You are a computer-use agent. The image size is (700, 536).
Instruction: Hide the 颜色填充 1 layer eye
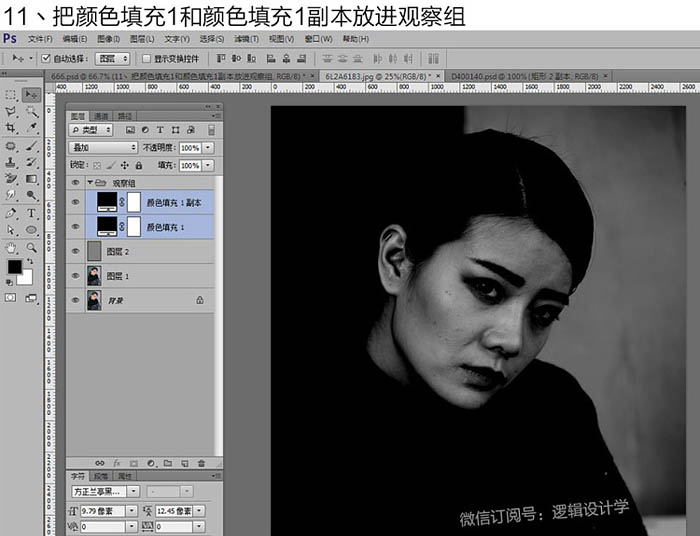click(75, 227)
